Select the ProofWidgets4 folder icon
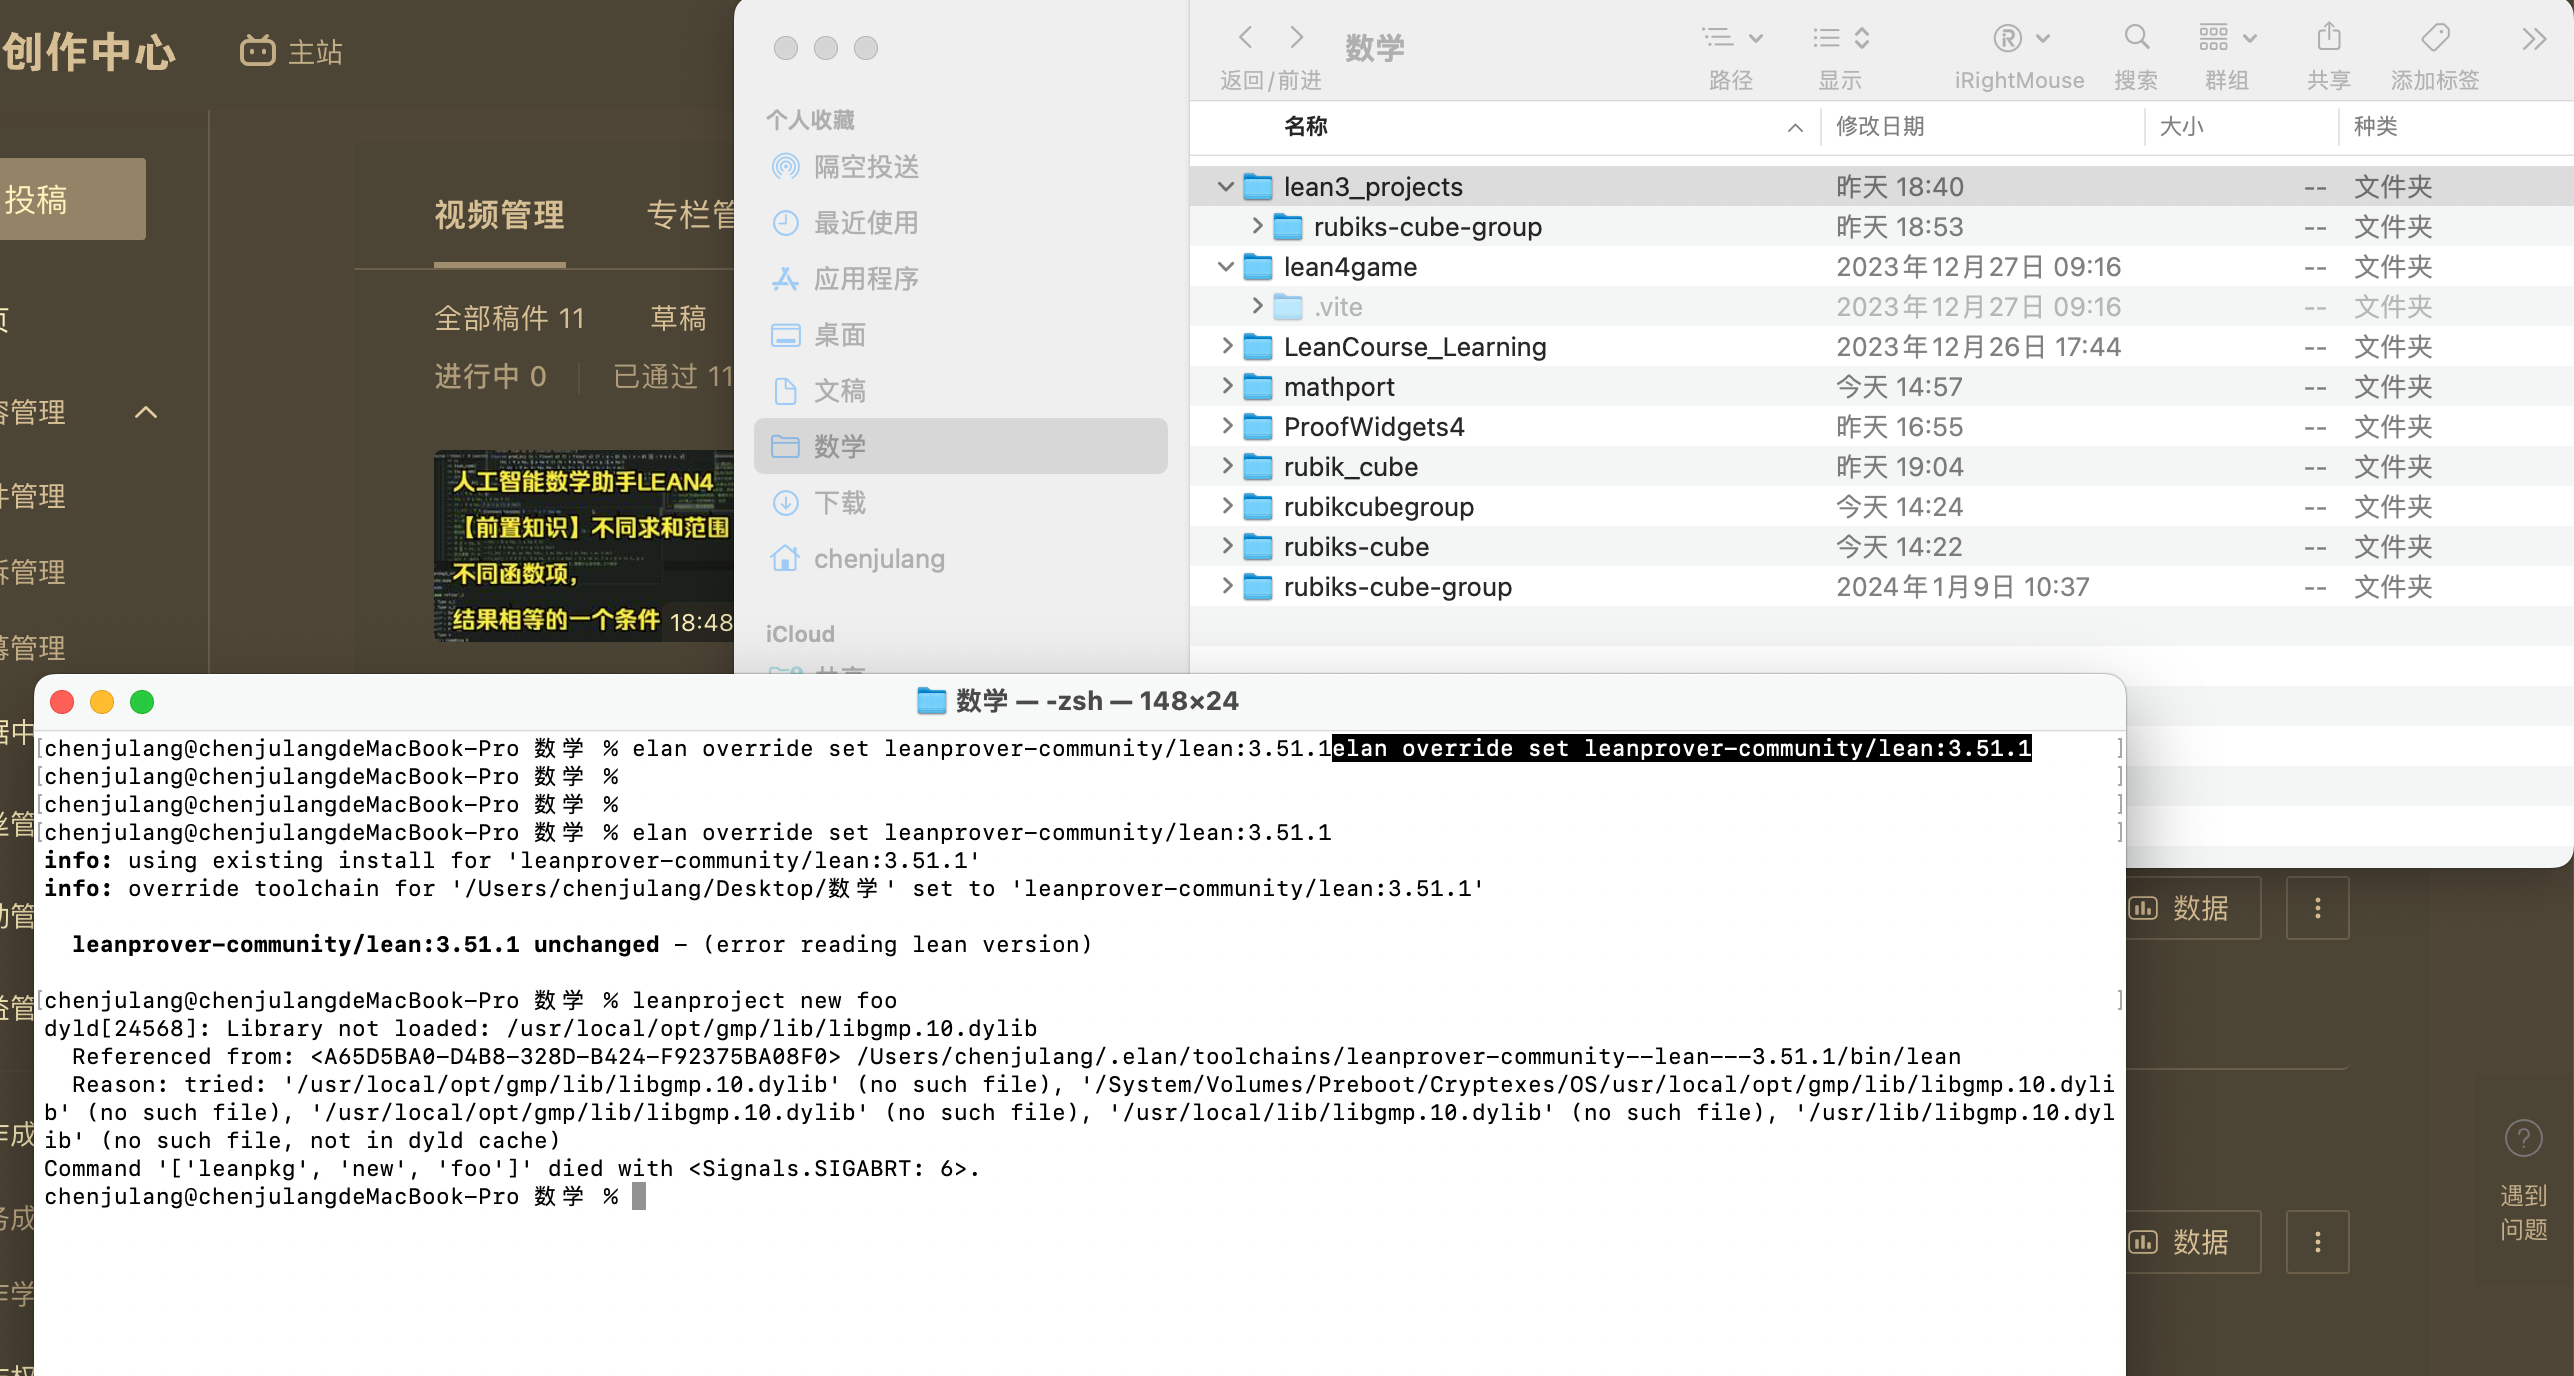The width and height of the screenshot is (2574, 1376). (1257, 426)
